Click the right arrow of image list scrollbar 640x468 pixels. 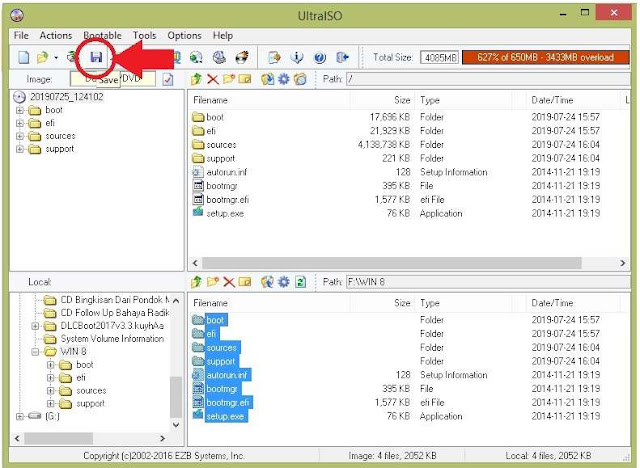point(623,263)
